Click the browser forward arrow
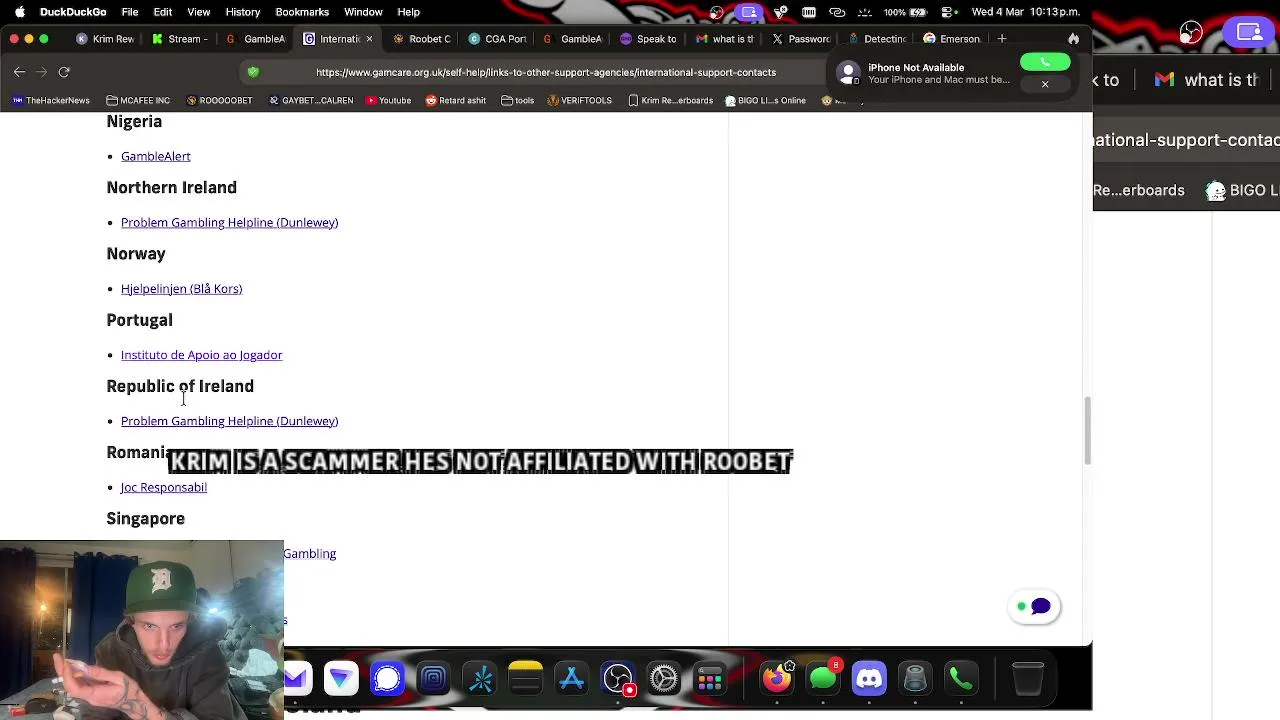Image resolution: width=1280 pixels, height=720 pixels. (x=41, y=72)
